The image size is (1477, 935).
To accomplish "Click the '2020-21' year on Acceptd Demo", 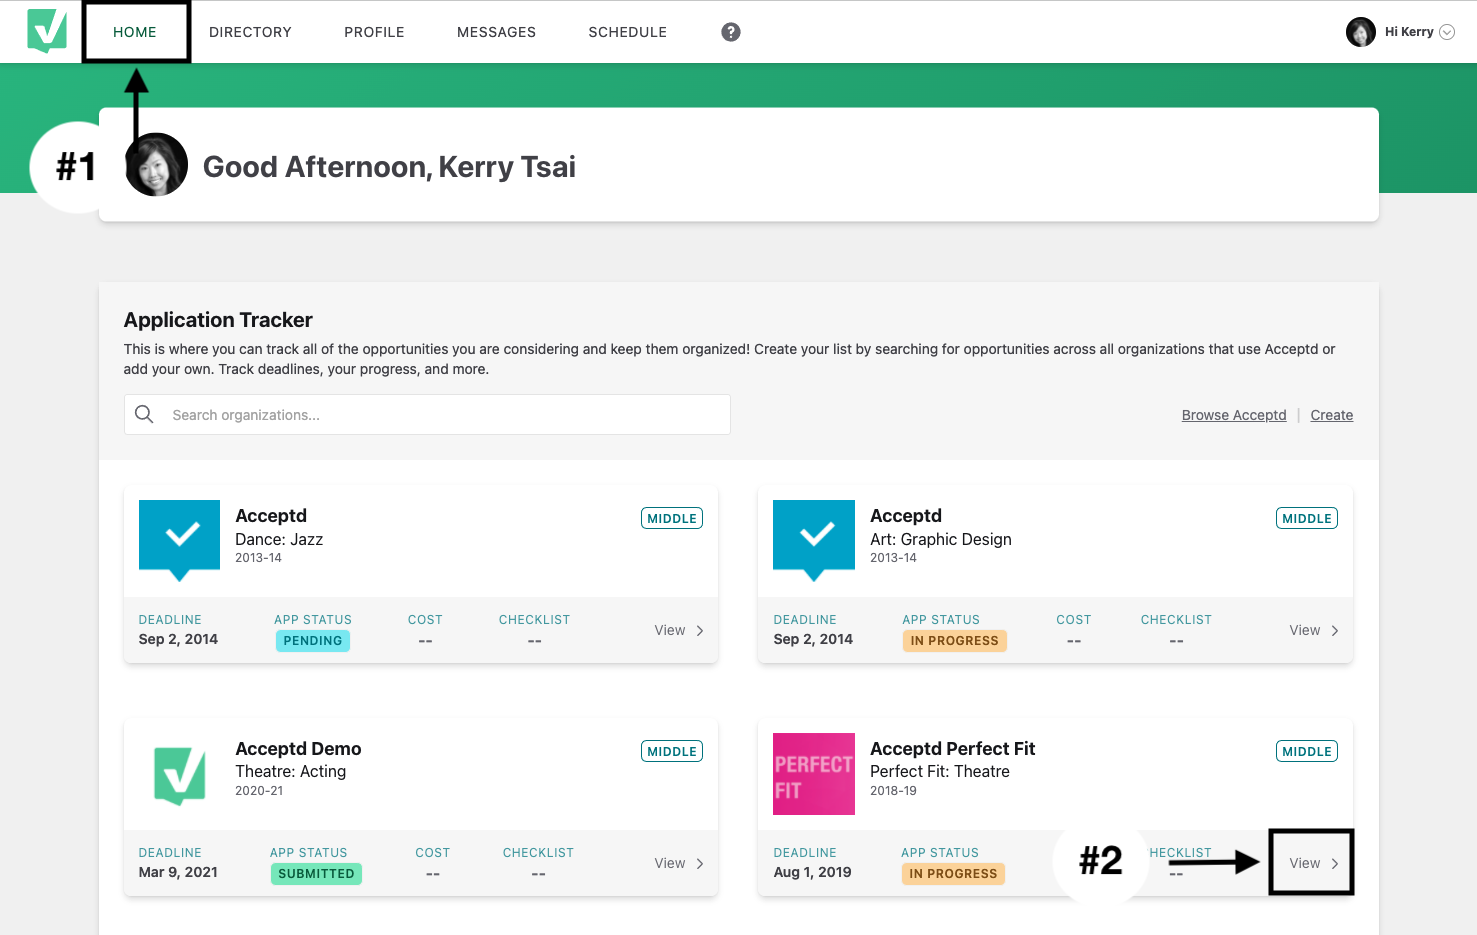I will (259, 791).
